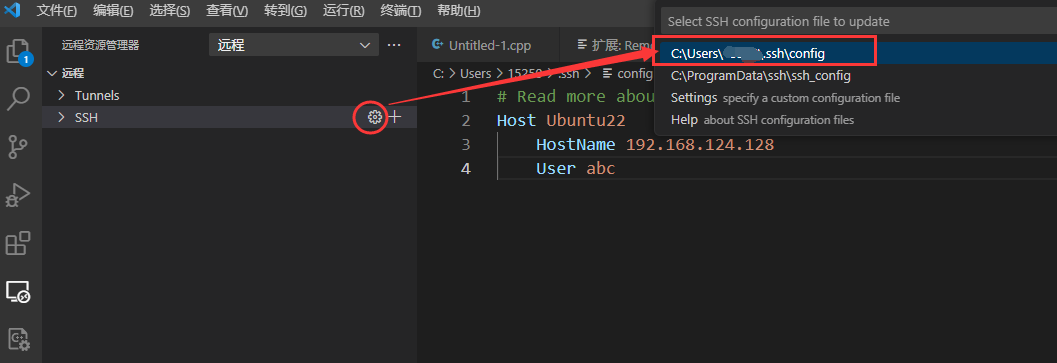Open the Source Control view
Screen dimensions: 1057x363
(18, 146)
